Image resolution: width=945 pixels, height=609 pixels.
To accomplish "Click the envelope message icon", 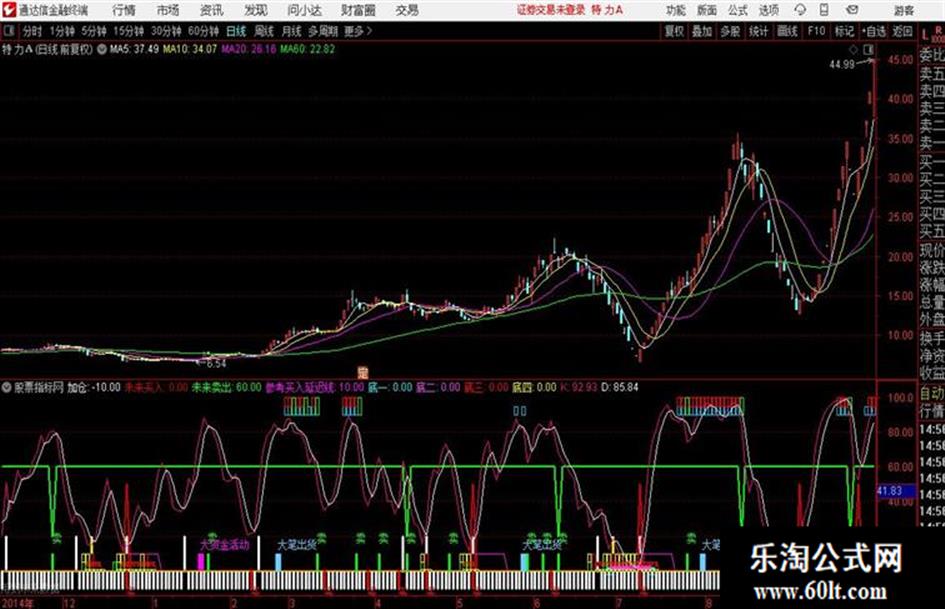I will 852,10.
